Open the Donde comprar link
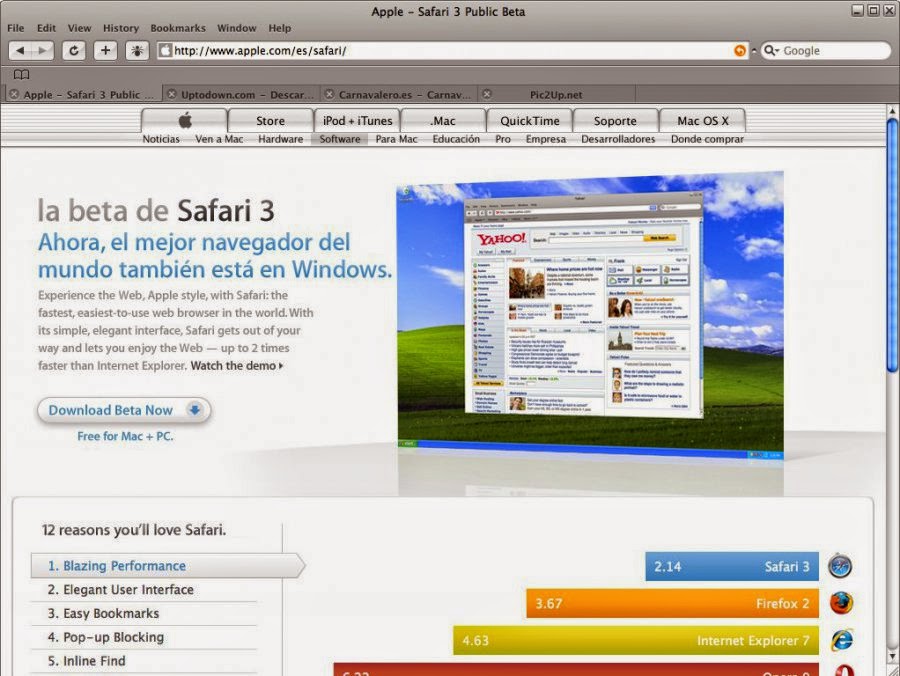The width and height of the screenshot is (900, 676). click(x=707, y=139)
